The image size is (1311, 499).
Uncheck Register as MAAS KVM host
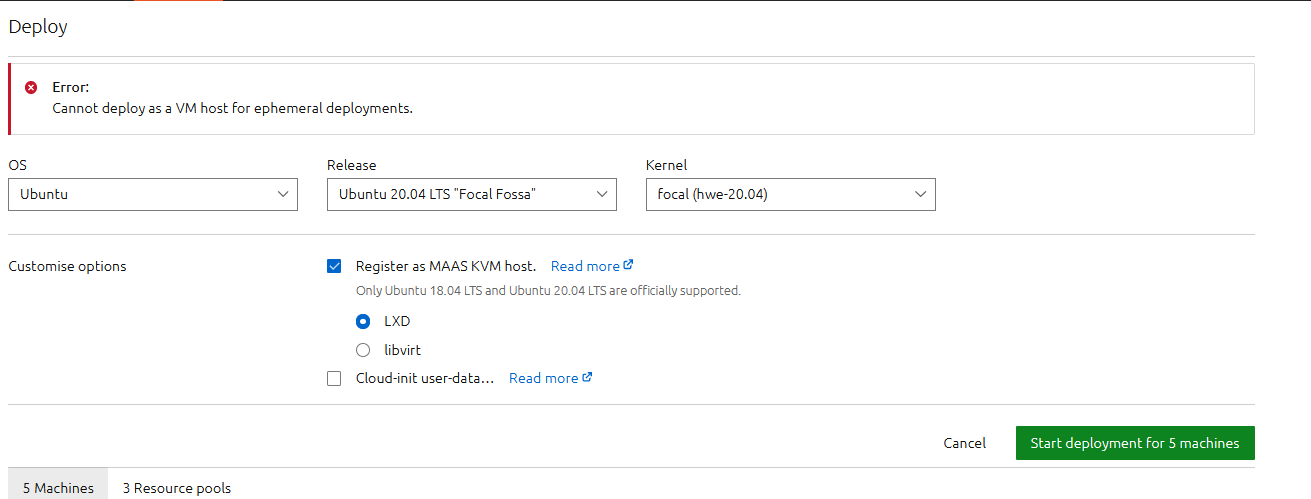(334, 266)
